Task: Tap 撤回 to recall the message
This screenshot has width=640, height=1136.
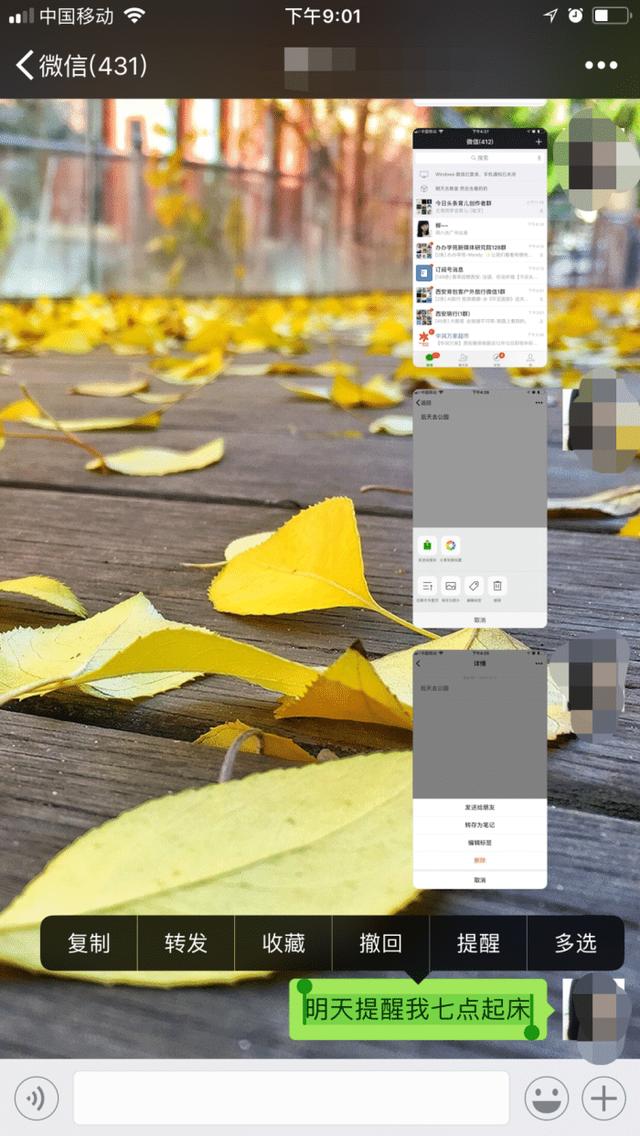Action: click(381, 943)
